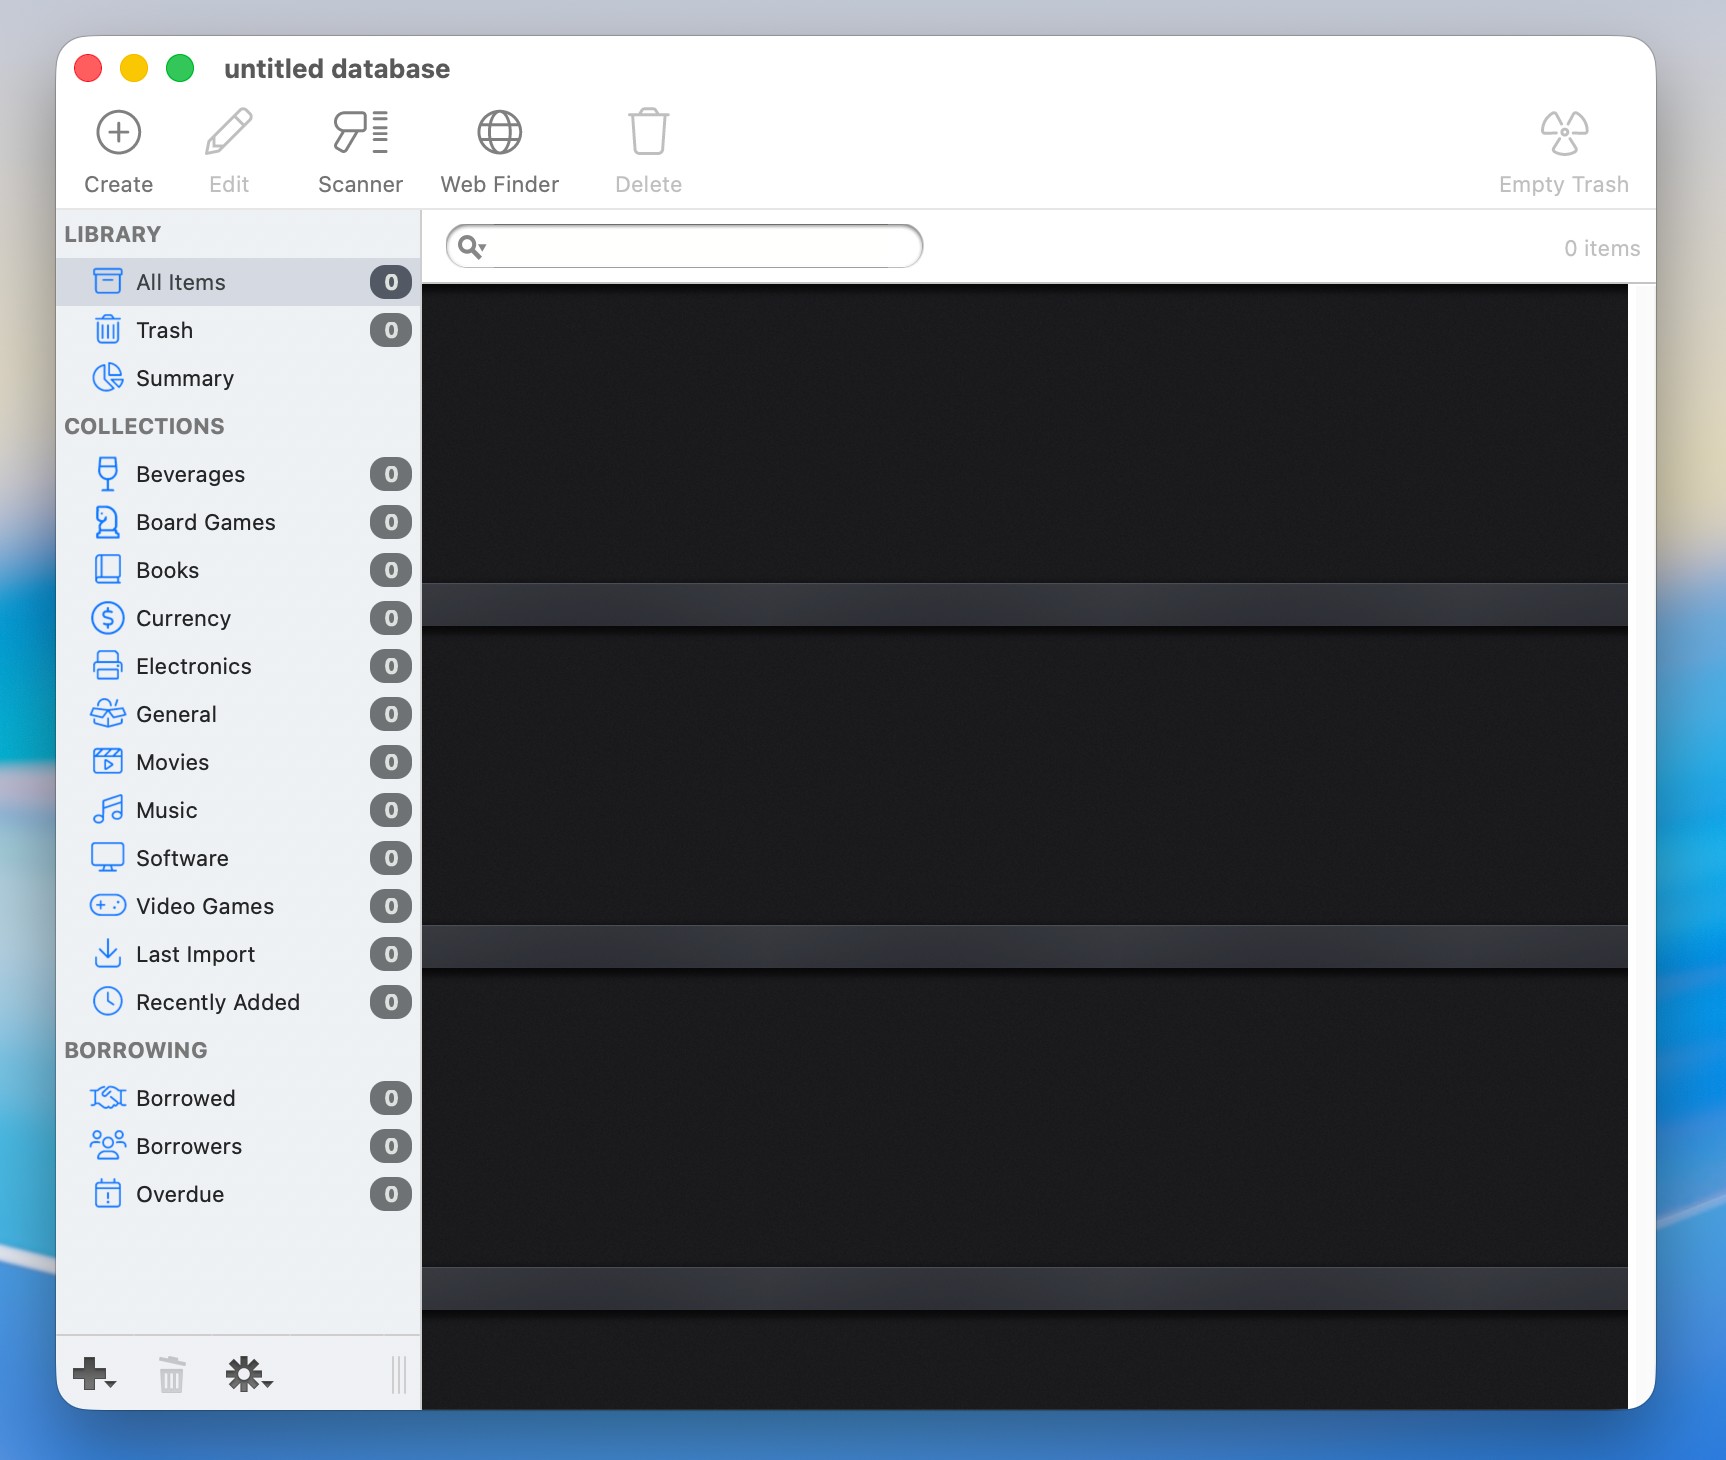1726x1460 pixels.
Task: Grab the sidebar resize handle
Action: point(399,1374)
